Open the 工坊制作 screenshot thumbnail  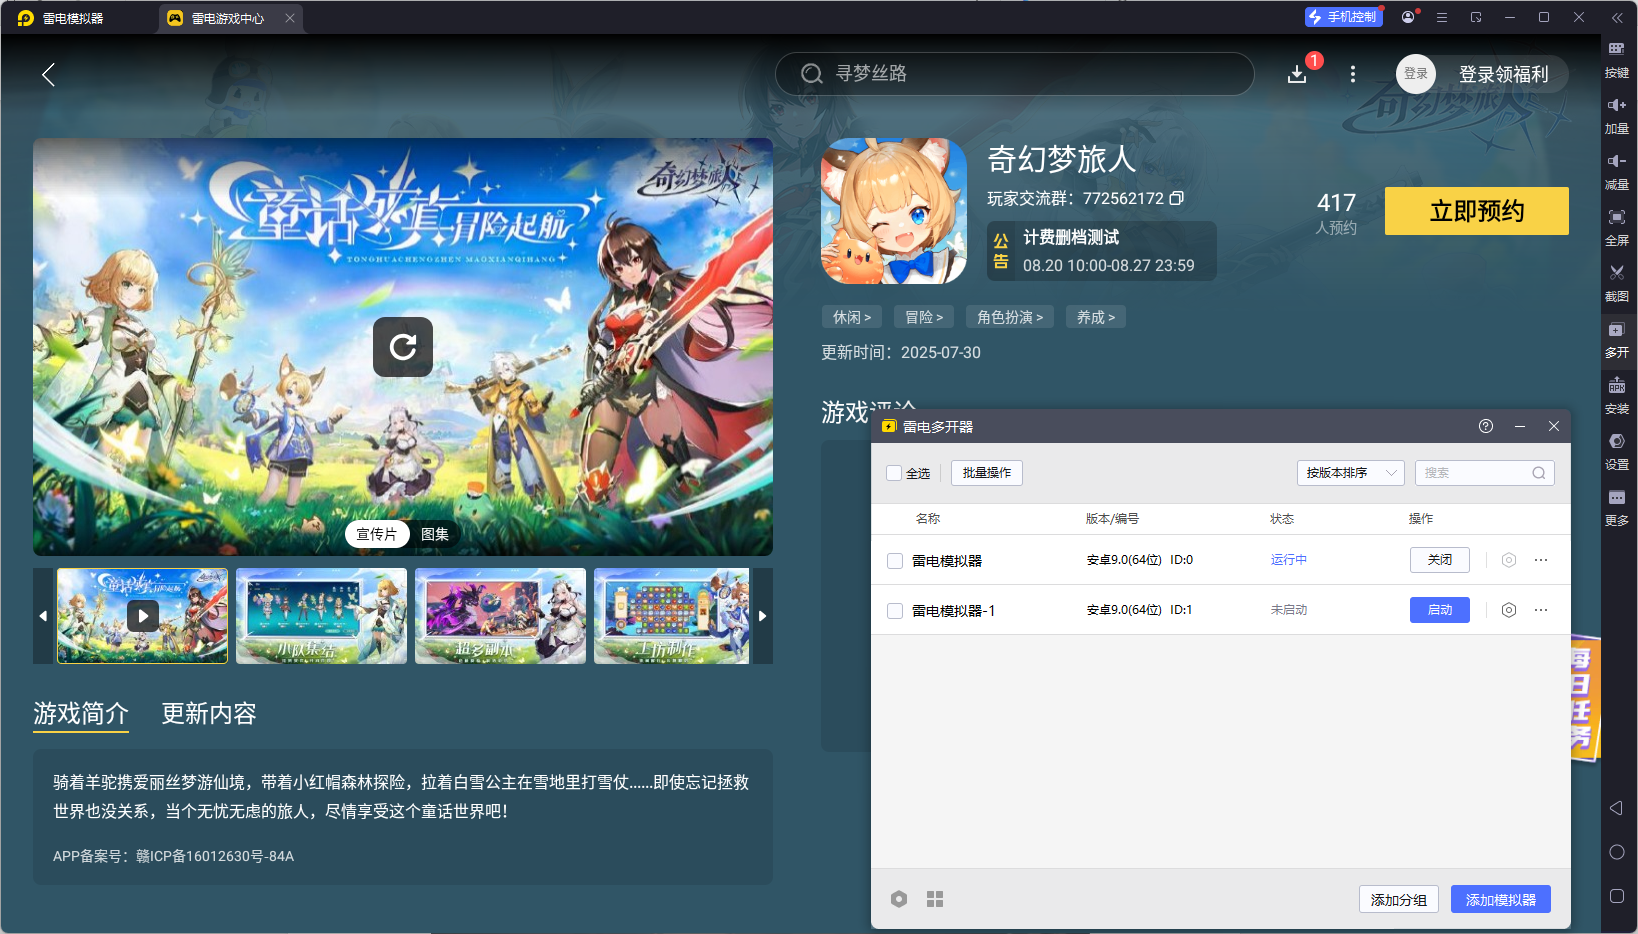coord(672,616)
